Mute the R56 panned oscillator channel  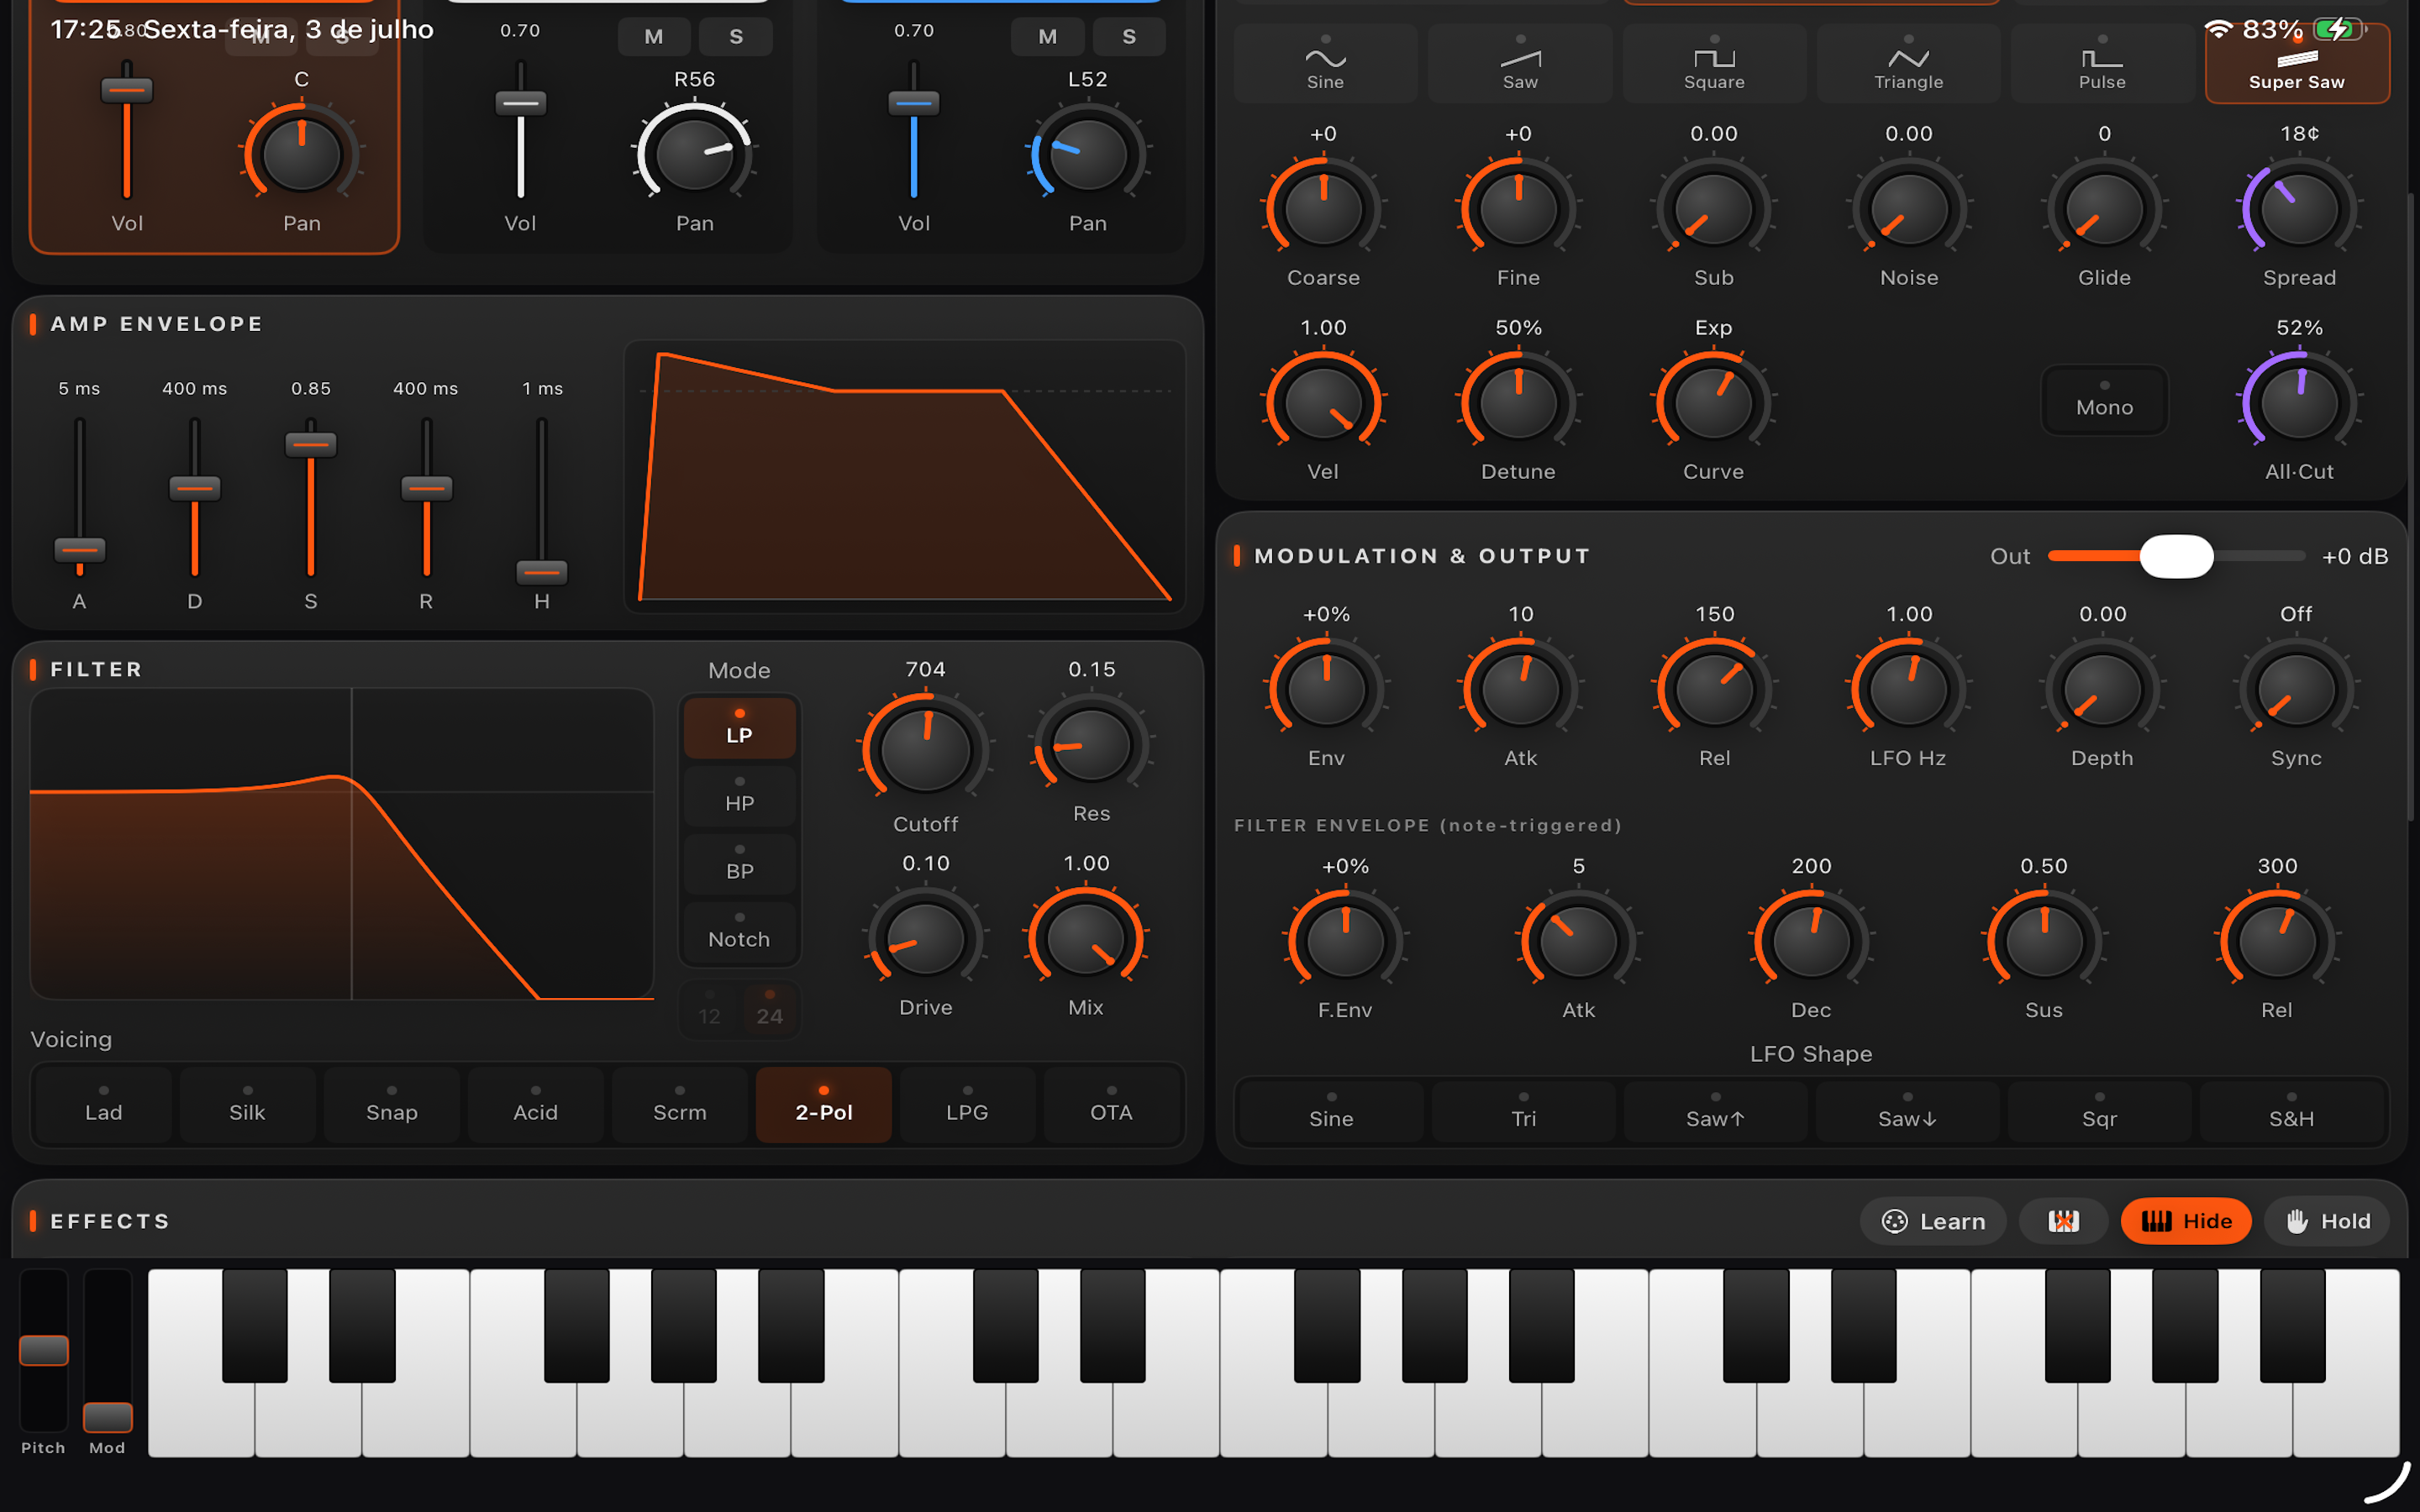(x=654, y=37)
